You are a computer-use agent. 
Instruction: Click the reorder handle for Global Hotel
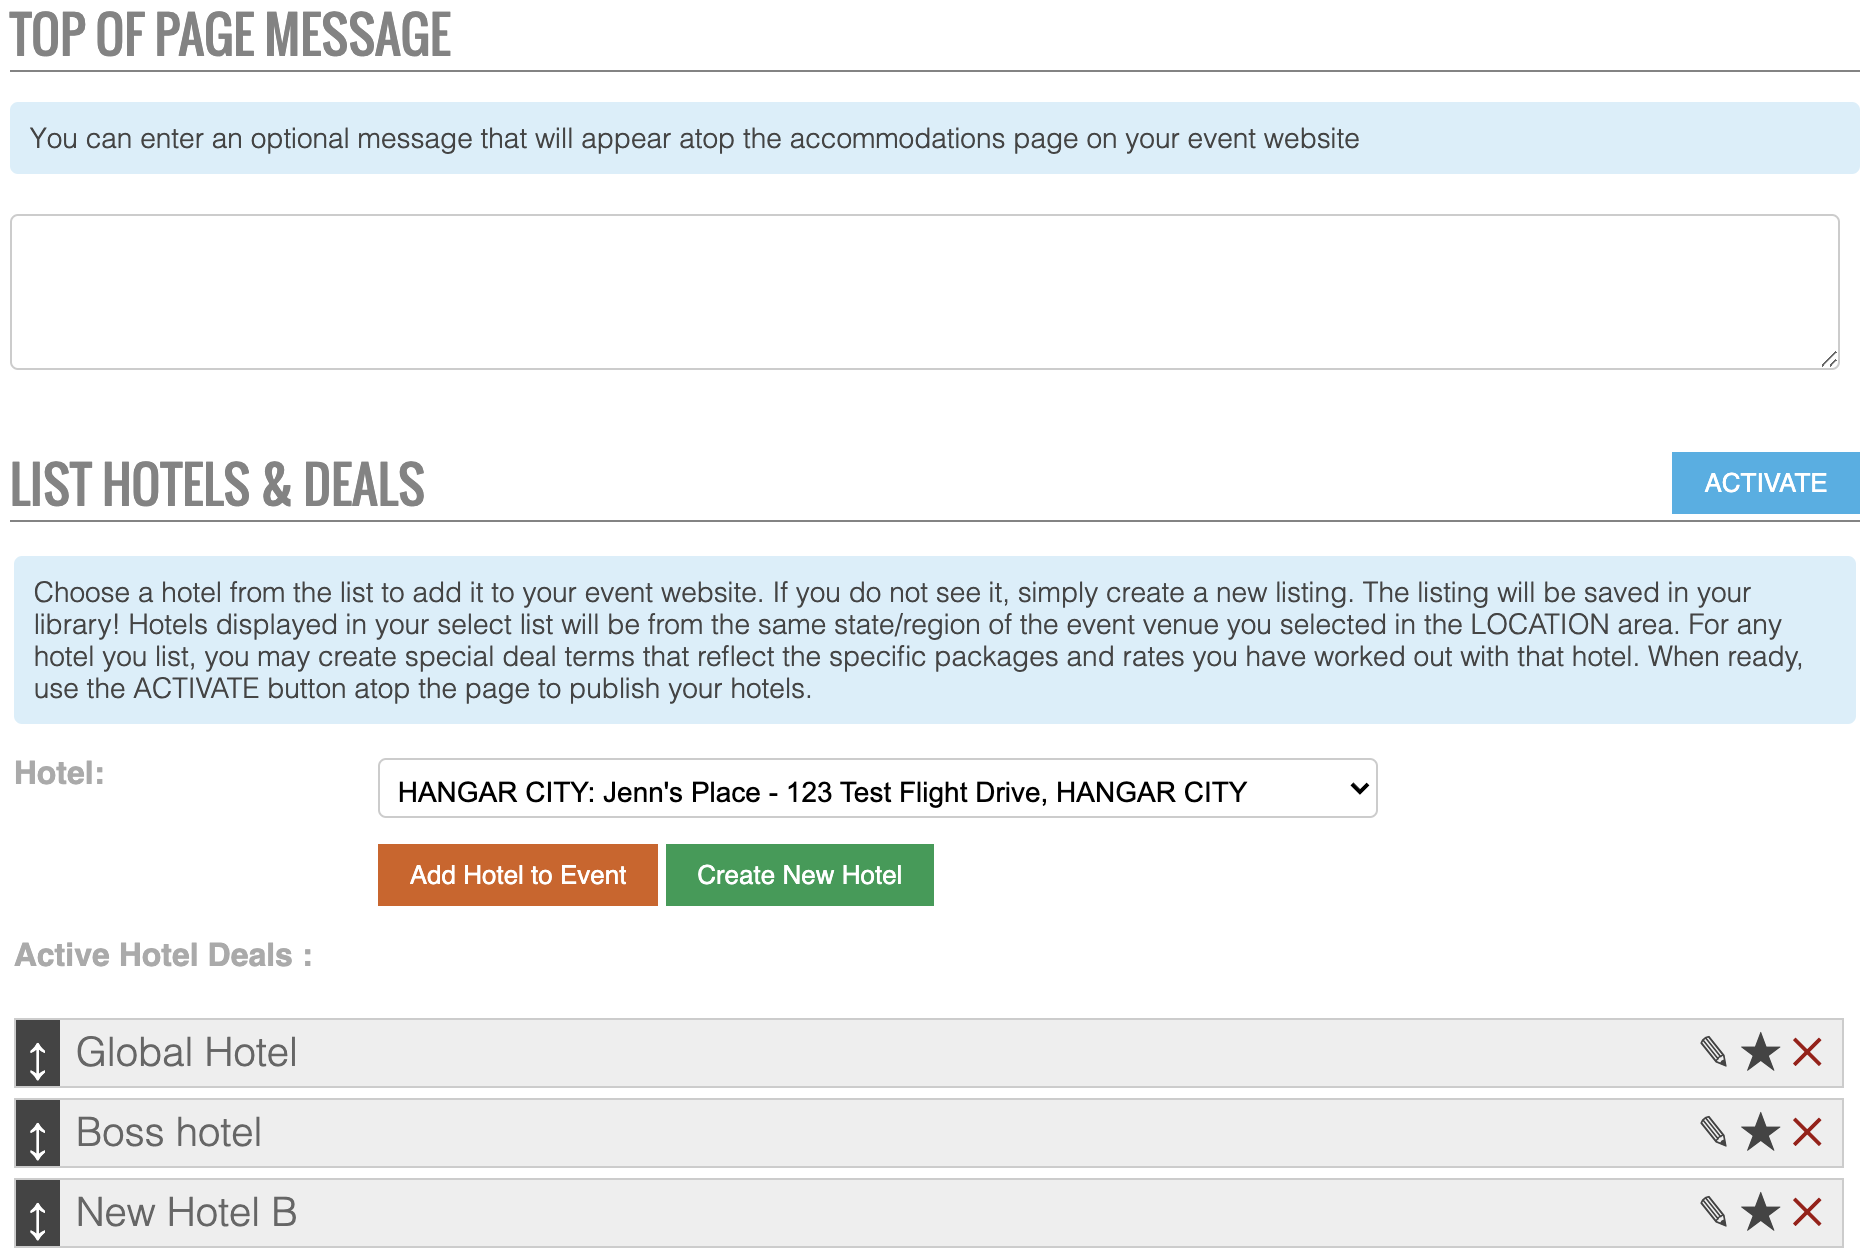pyautogui.click(x=38, y=1053)
